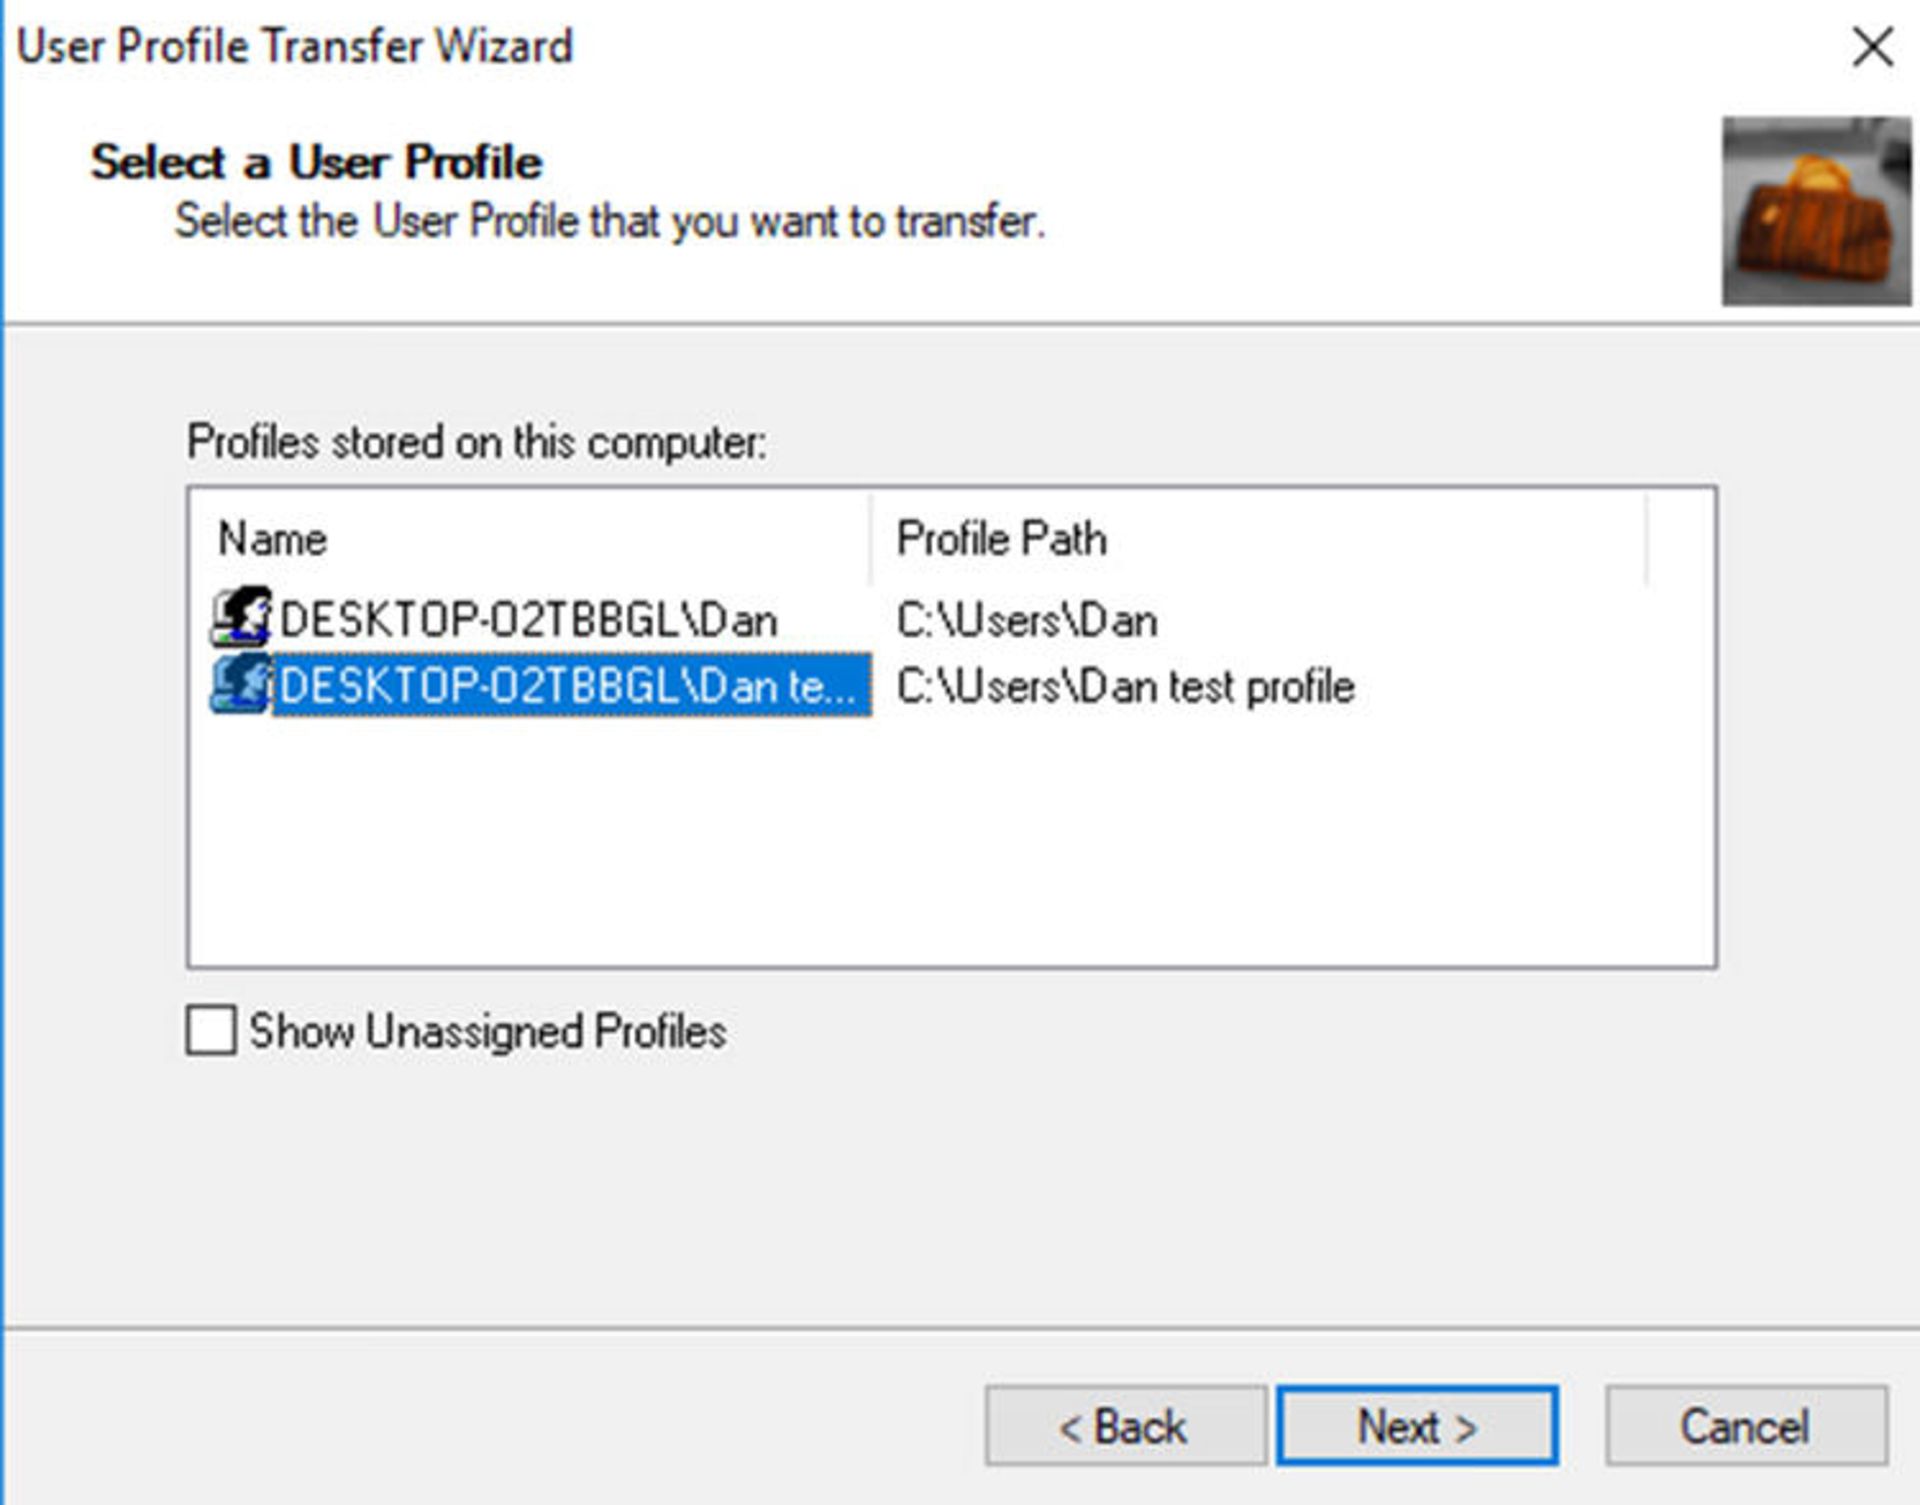Click the user icon beside DESKTOP-O2TBBGL\Dan
The image size is (1920, 1505).
point(241,616)
